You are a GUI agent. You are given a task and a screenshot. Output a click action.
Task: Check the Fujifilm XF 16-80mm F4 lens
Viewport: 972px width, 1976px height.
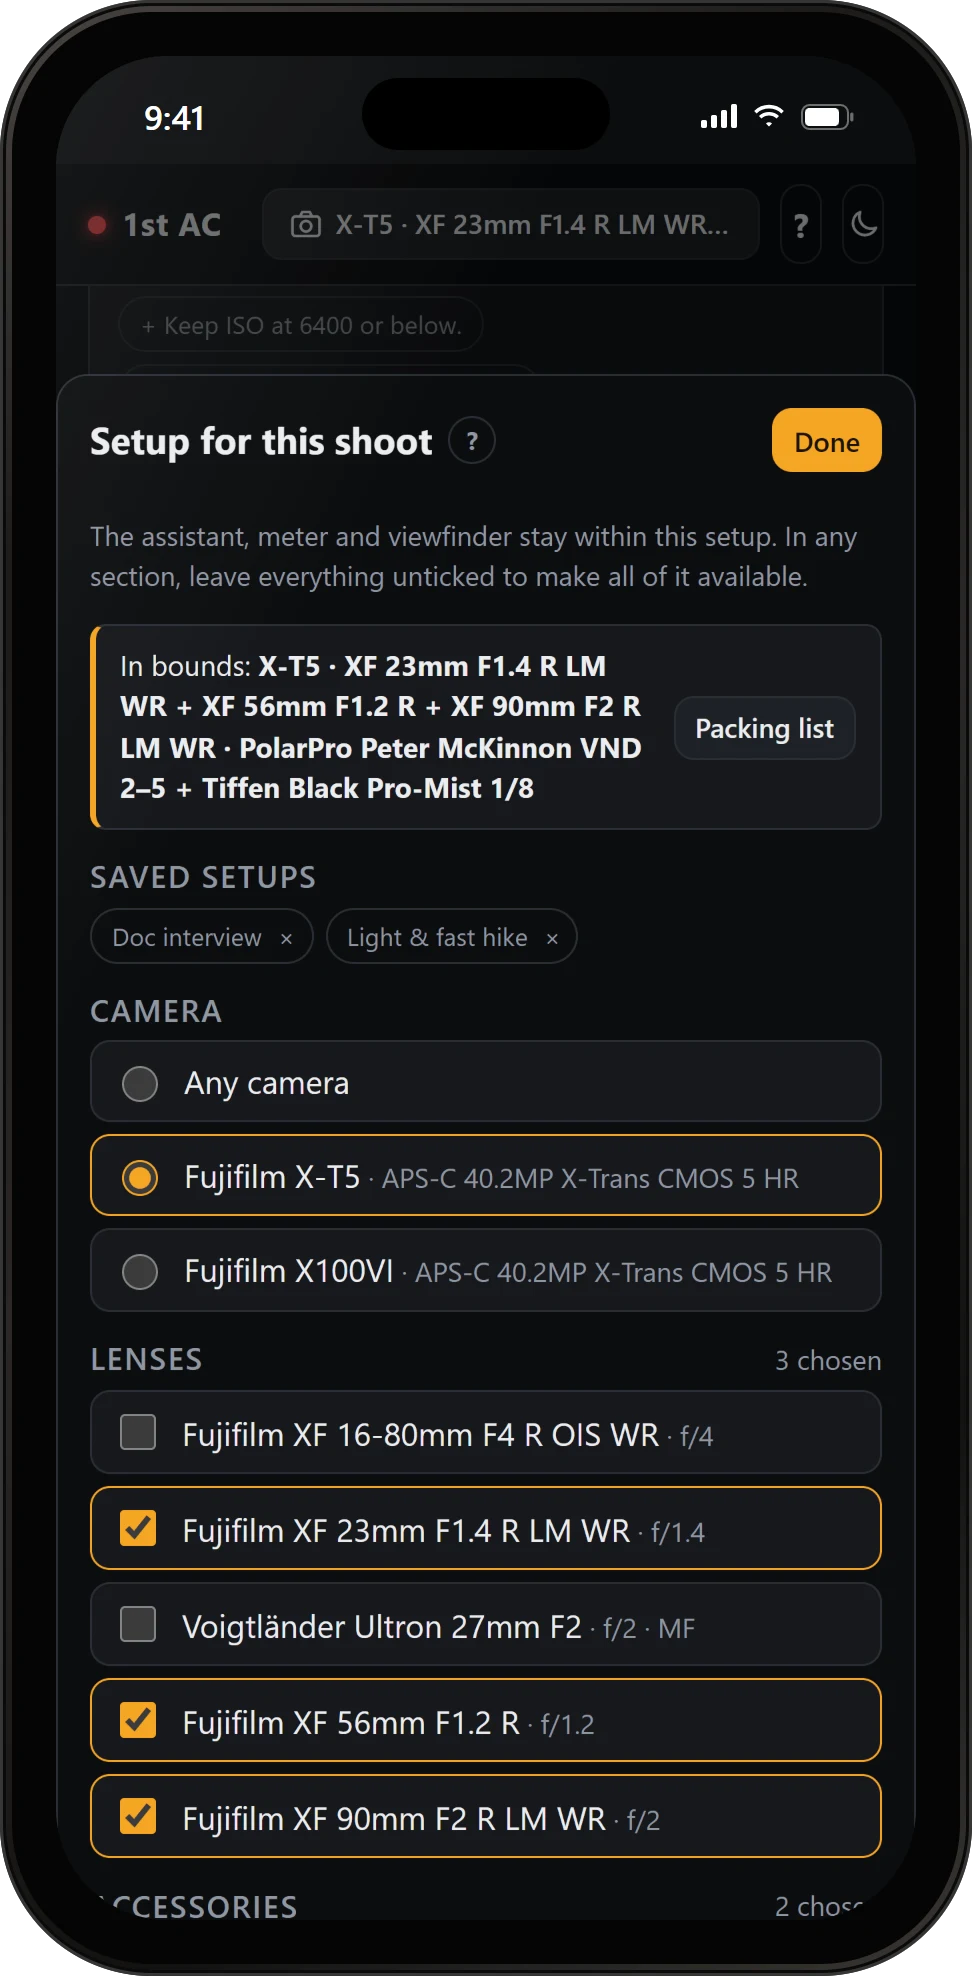tap(486, 1433)
